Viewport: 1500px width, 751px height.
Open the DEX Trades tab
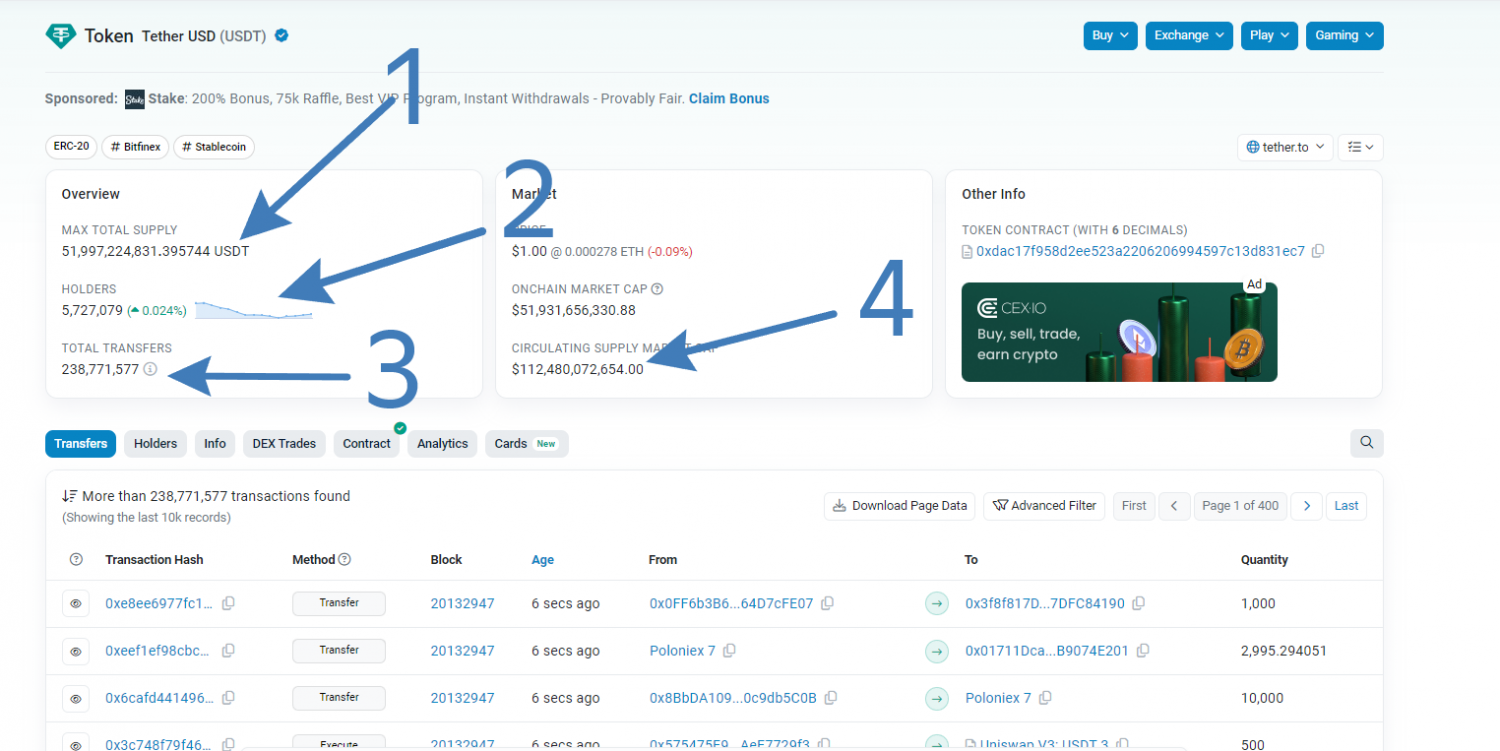coord(284,444)
